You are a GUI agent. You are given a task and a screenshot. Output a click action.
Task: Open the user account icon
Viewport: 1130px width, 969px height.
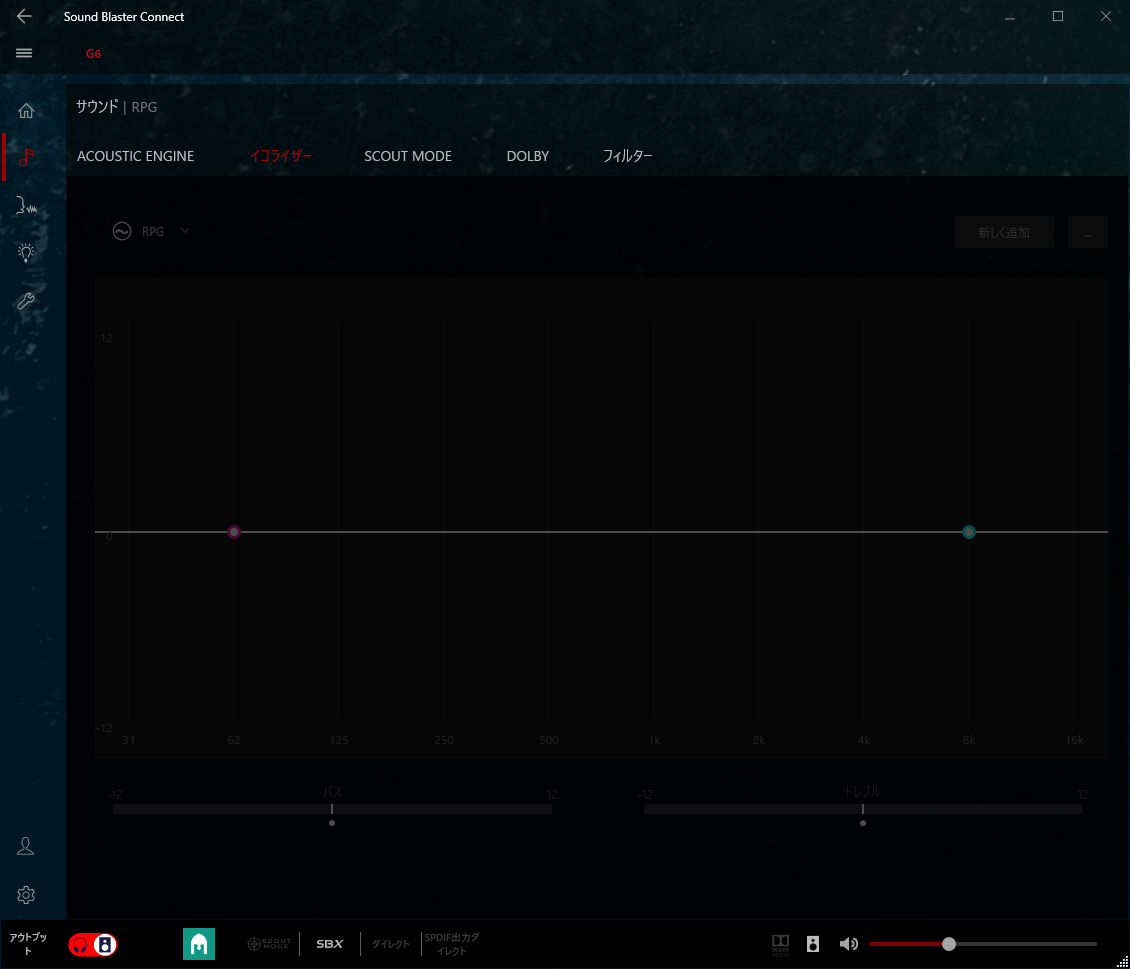(x=25, y=846)
